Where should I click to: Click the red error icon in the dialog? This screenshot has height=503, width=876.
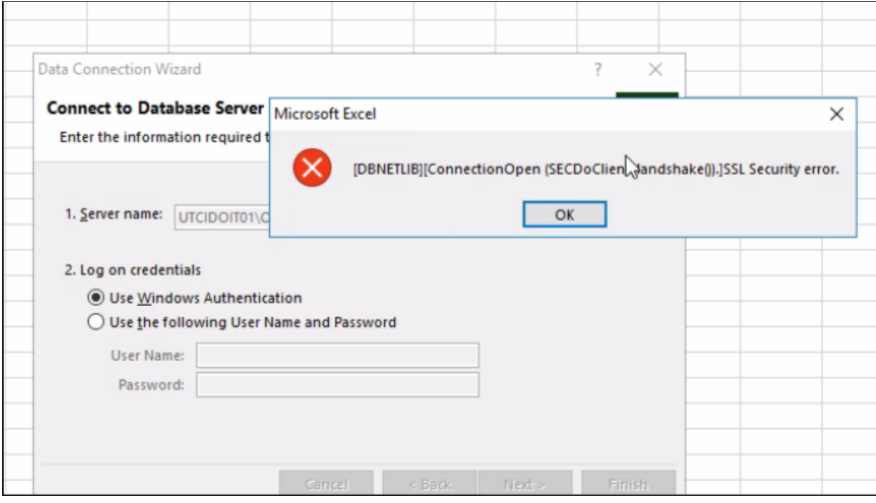(312, 168)
